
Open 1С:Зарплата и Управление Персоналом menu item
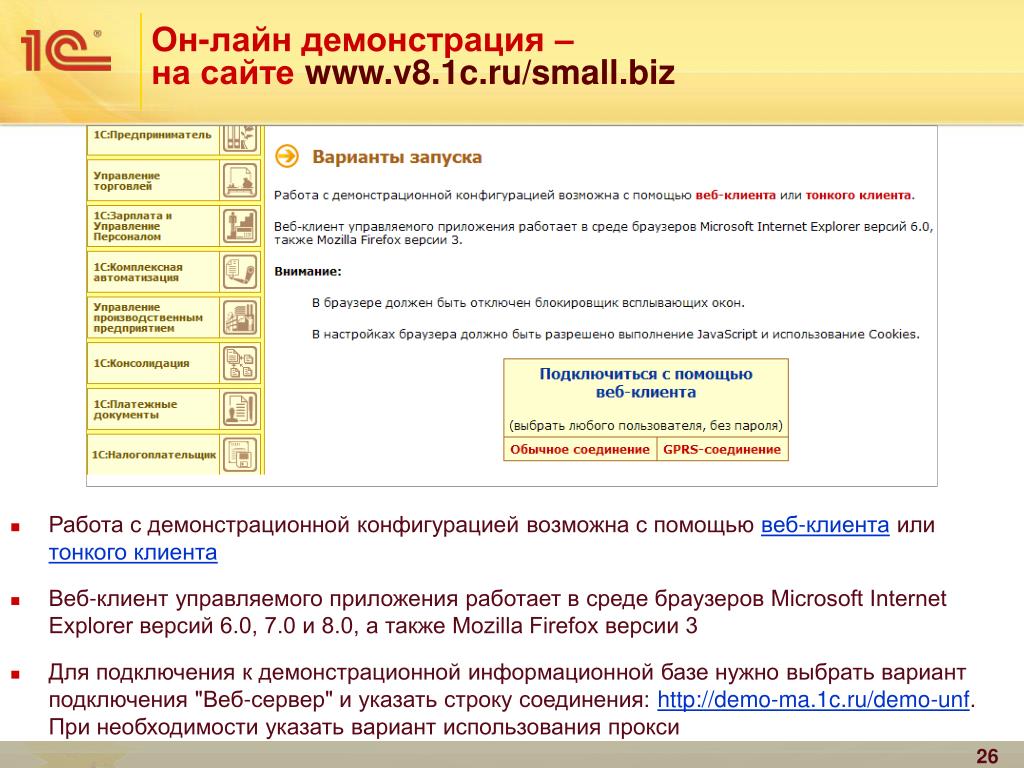click(133, 226)
